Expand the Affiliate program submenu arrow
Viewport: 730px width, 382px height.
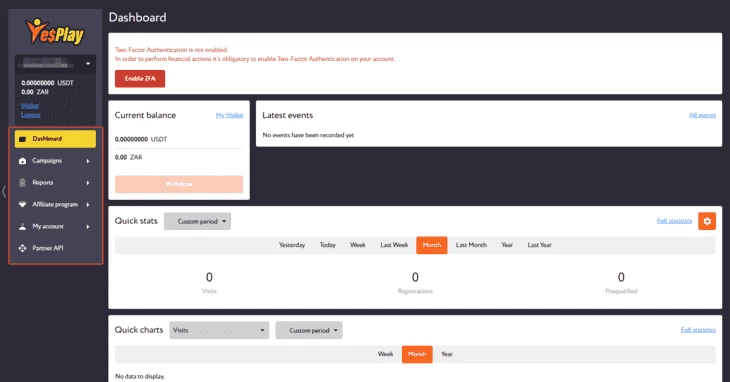pos(88,205)
